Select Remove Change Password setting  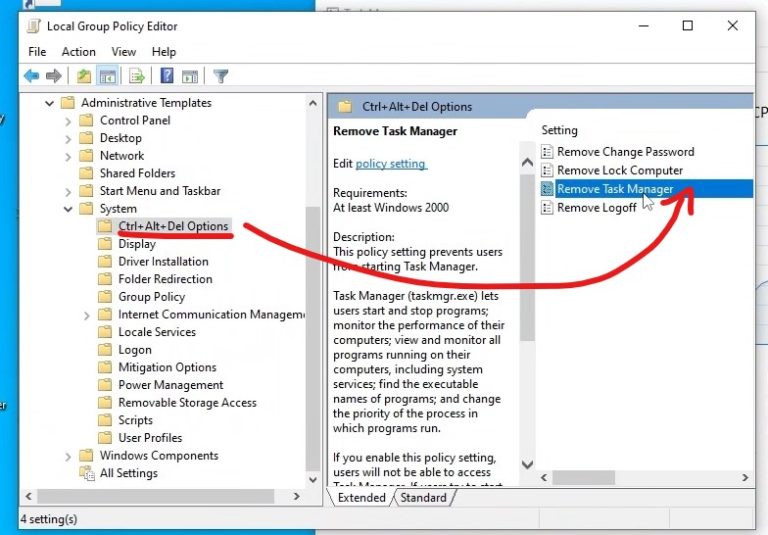click(625, 152)
